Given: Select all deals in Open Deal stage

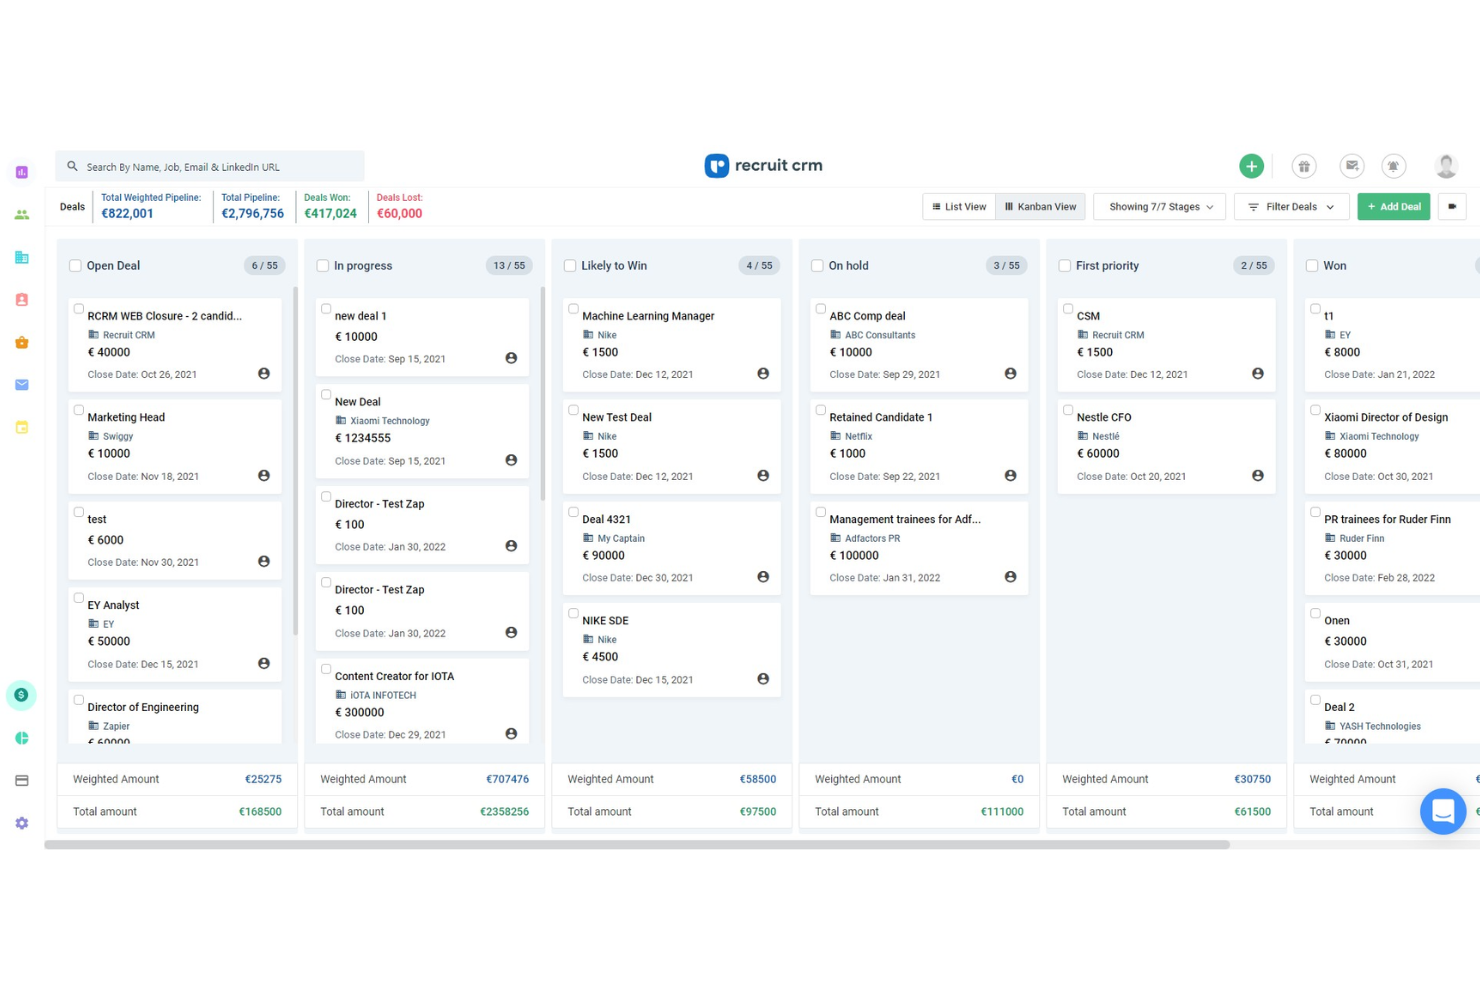Looking at the screenshot, I should [75, 266].
